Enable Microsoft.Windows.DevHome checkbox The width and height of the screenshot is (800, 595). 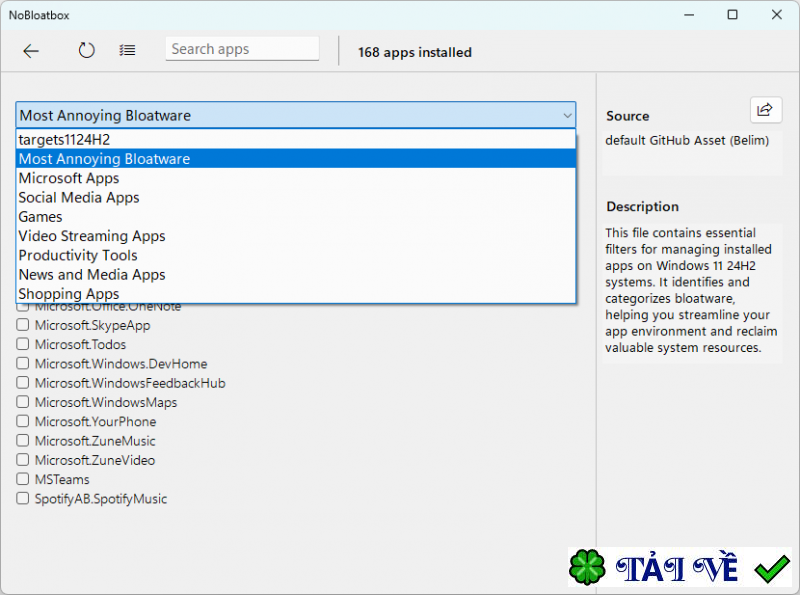[x=22, y=363]
